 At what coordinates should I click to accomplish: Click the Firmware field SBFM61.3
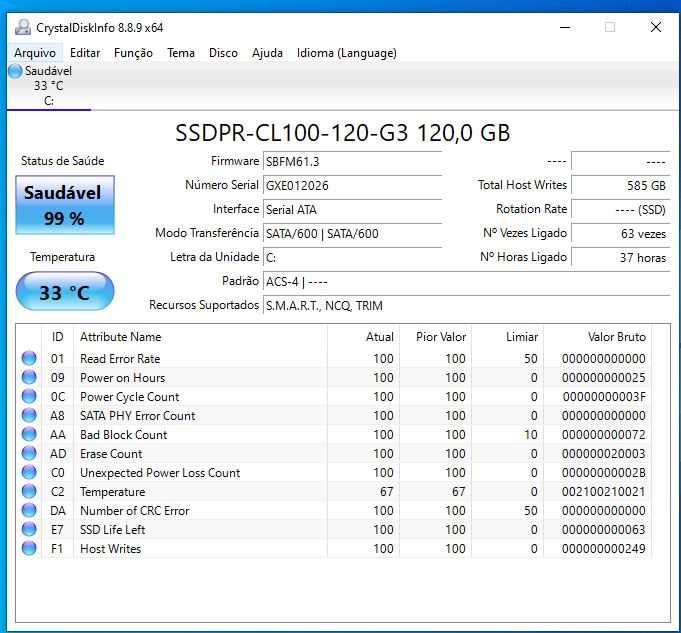(352, 162)
